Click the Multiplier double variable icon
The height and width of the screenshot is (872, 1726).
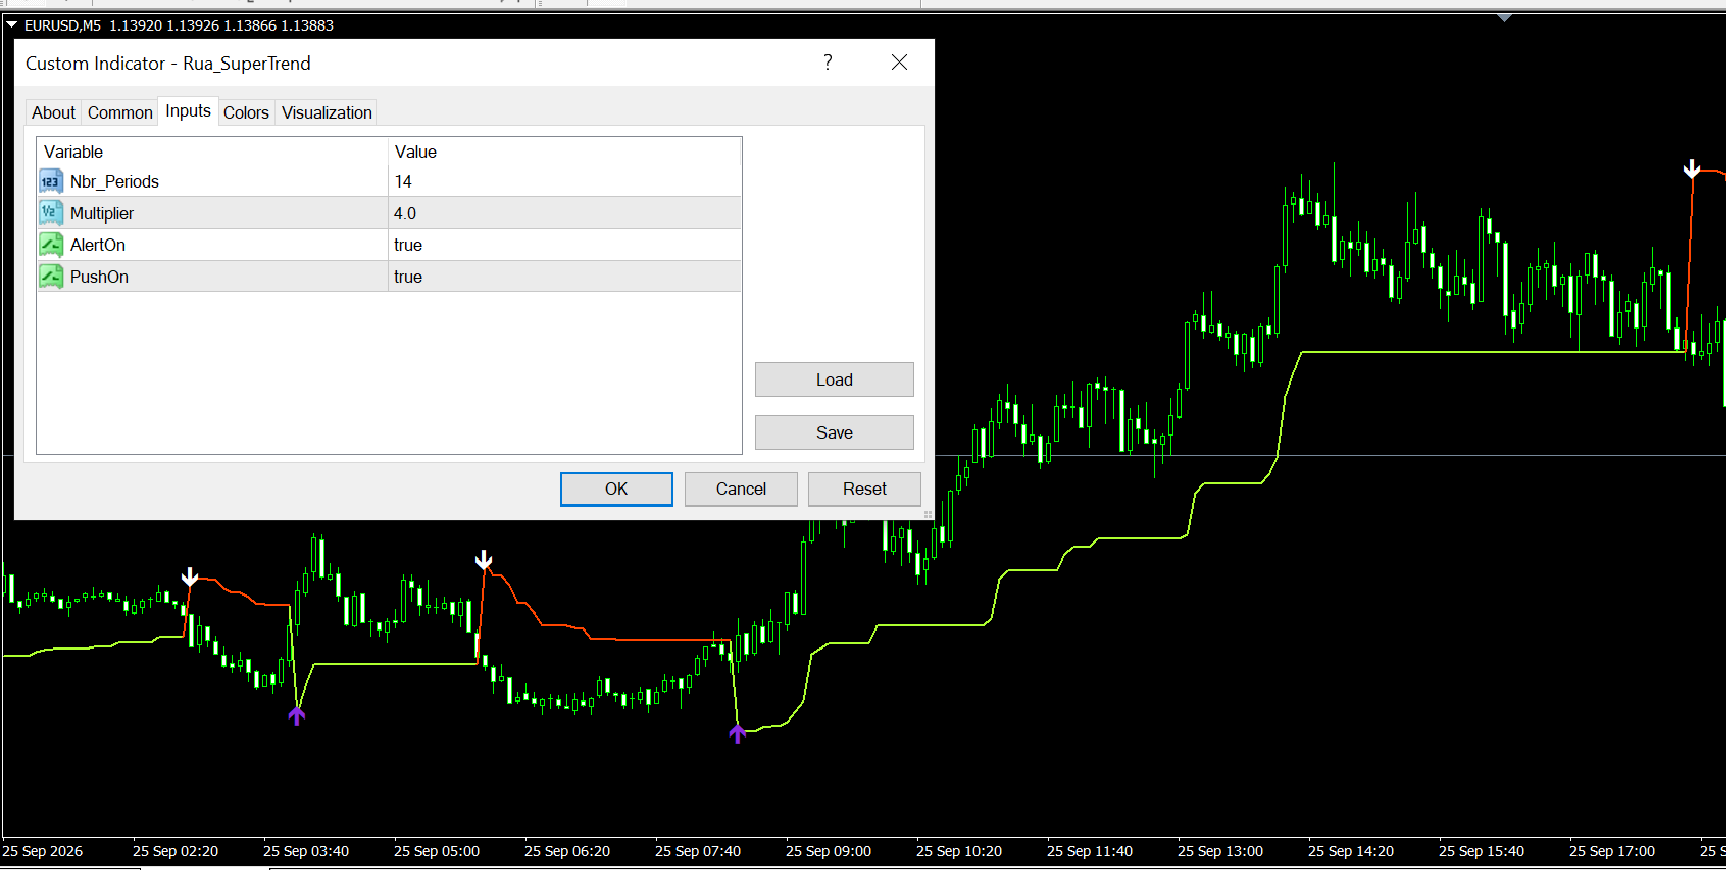[x=50, y=213]
